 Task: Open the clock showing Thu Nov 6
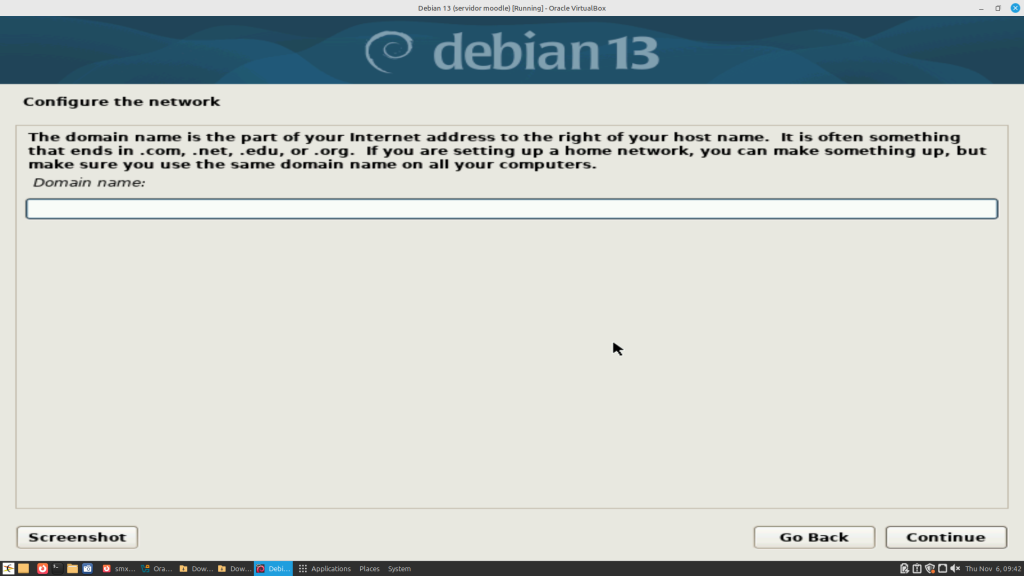[x=992, y=568]
